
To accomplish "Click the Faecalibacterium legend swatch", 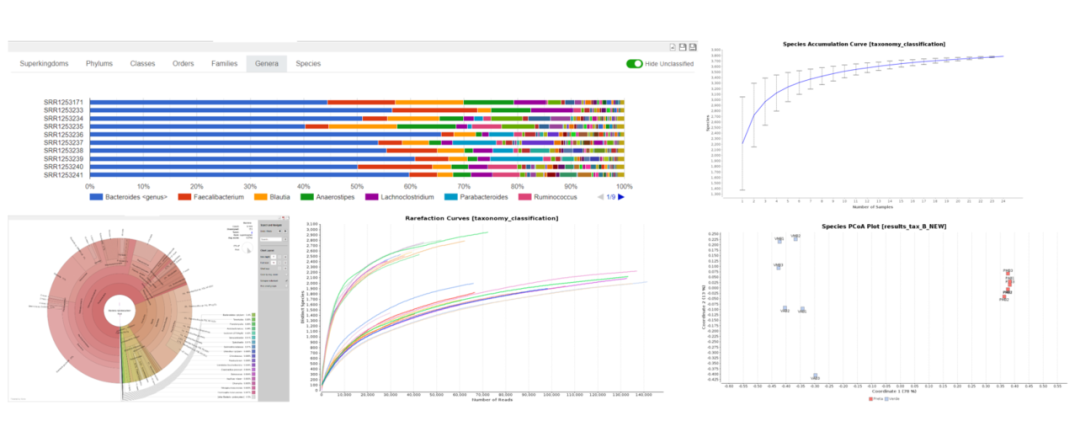I will point(184,197).
